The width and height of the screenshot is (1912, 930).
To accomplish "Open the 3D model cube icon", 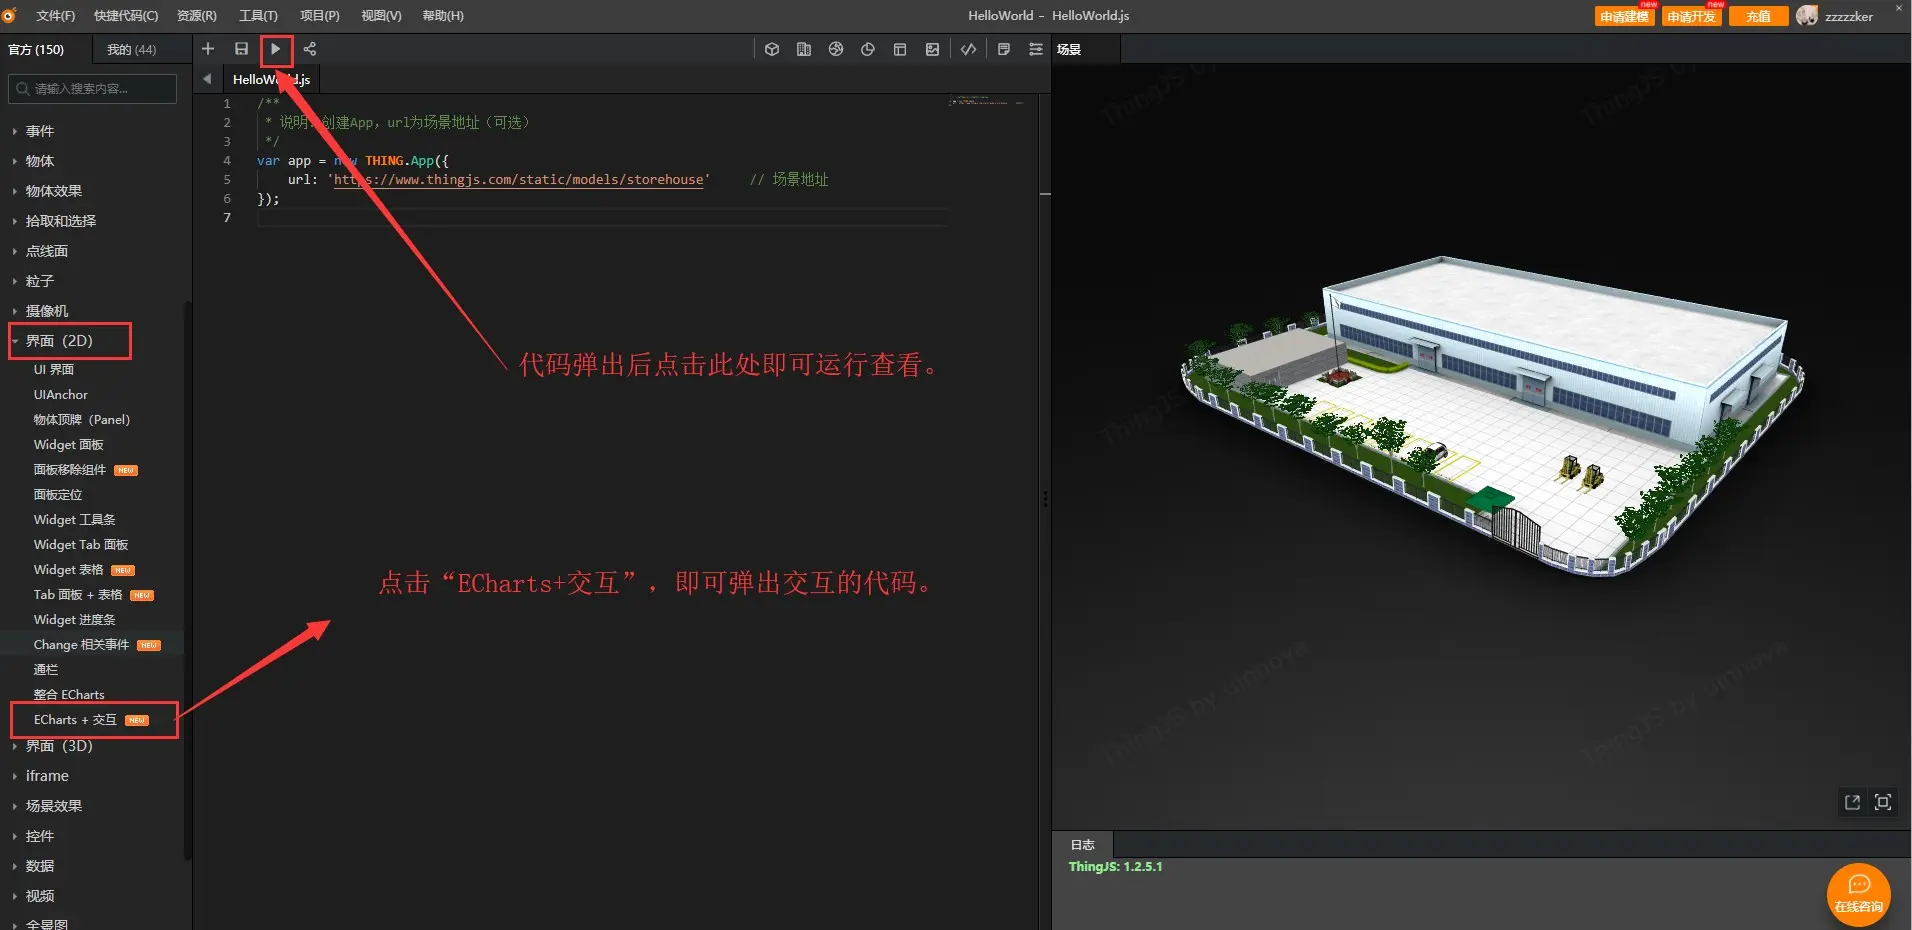I will pyautogui.click(x=772, y=49).
